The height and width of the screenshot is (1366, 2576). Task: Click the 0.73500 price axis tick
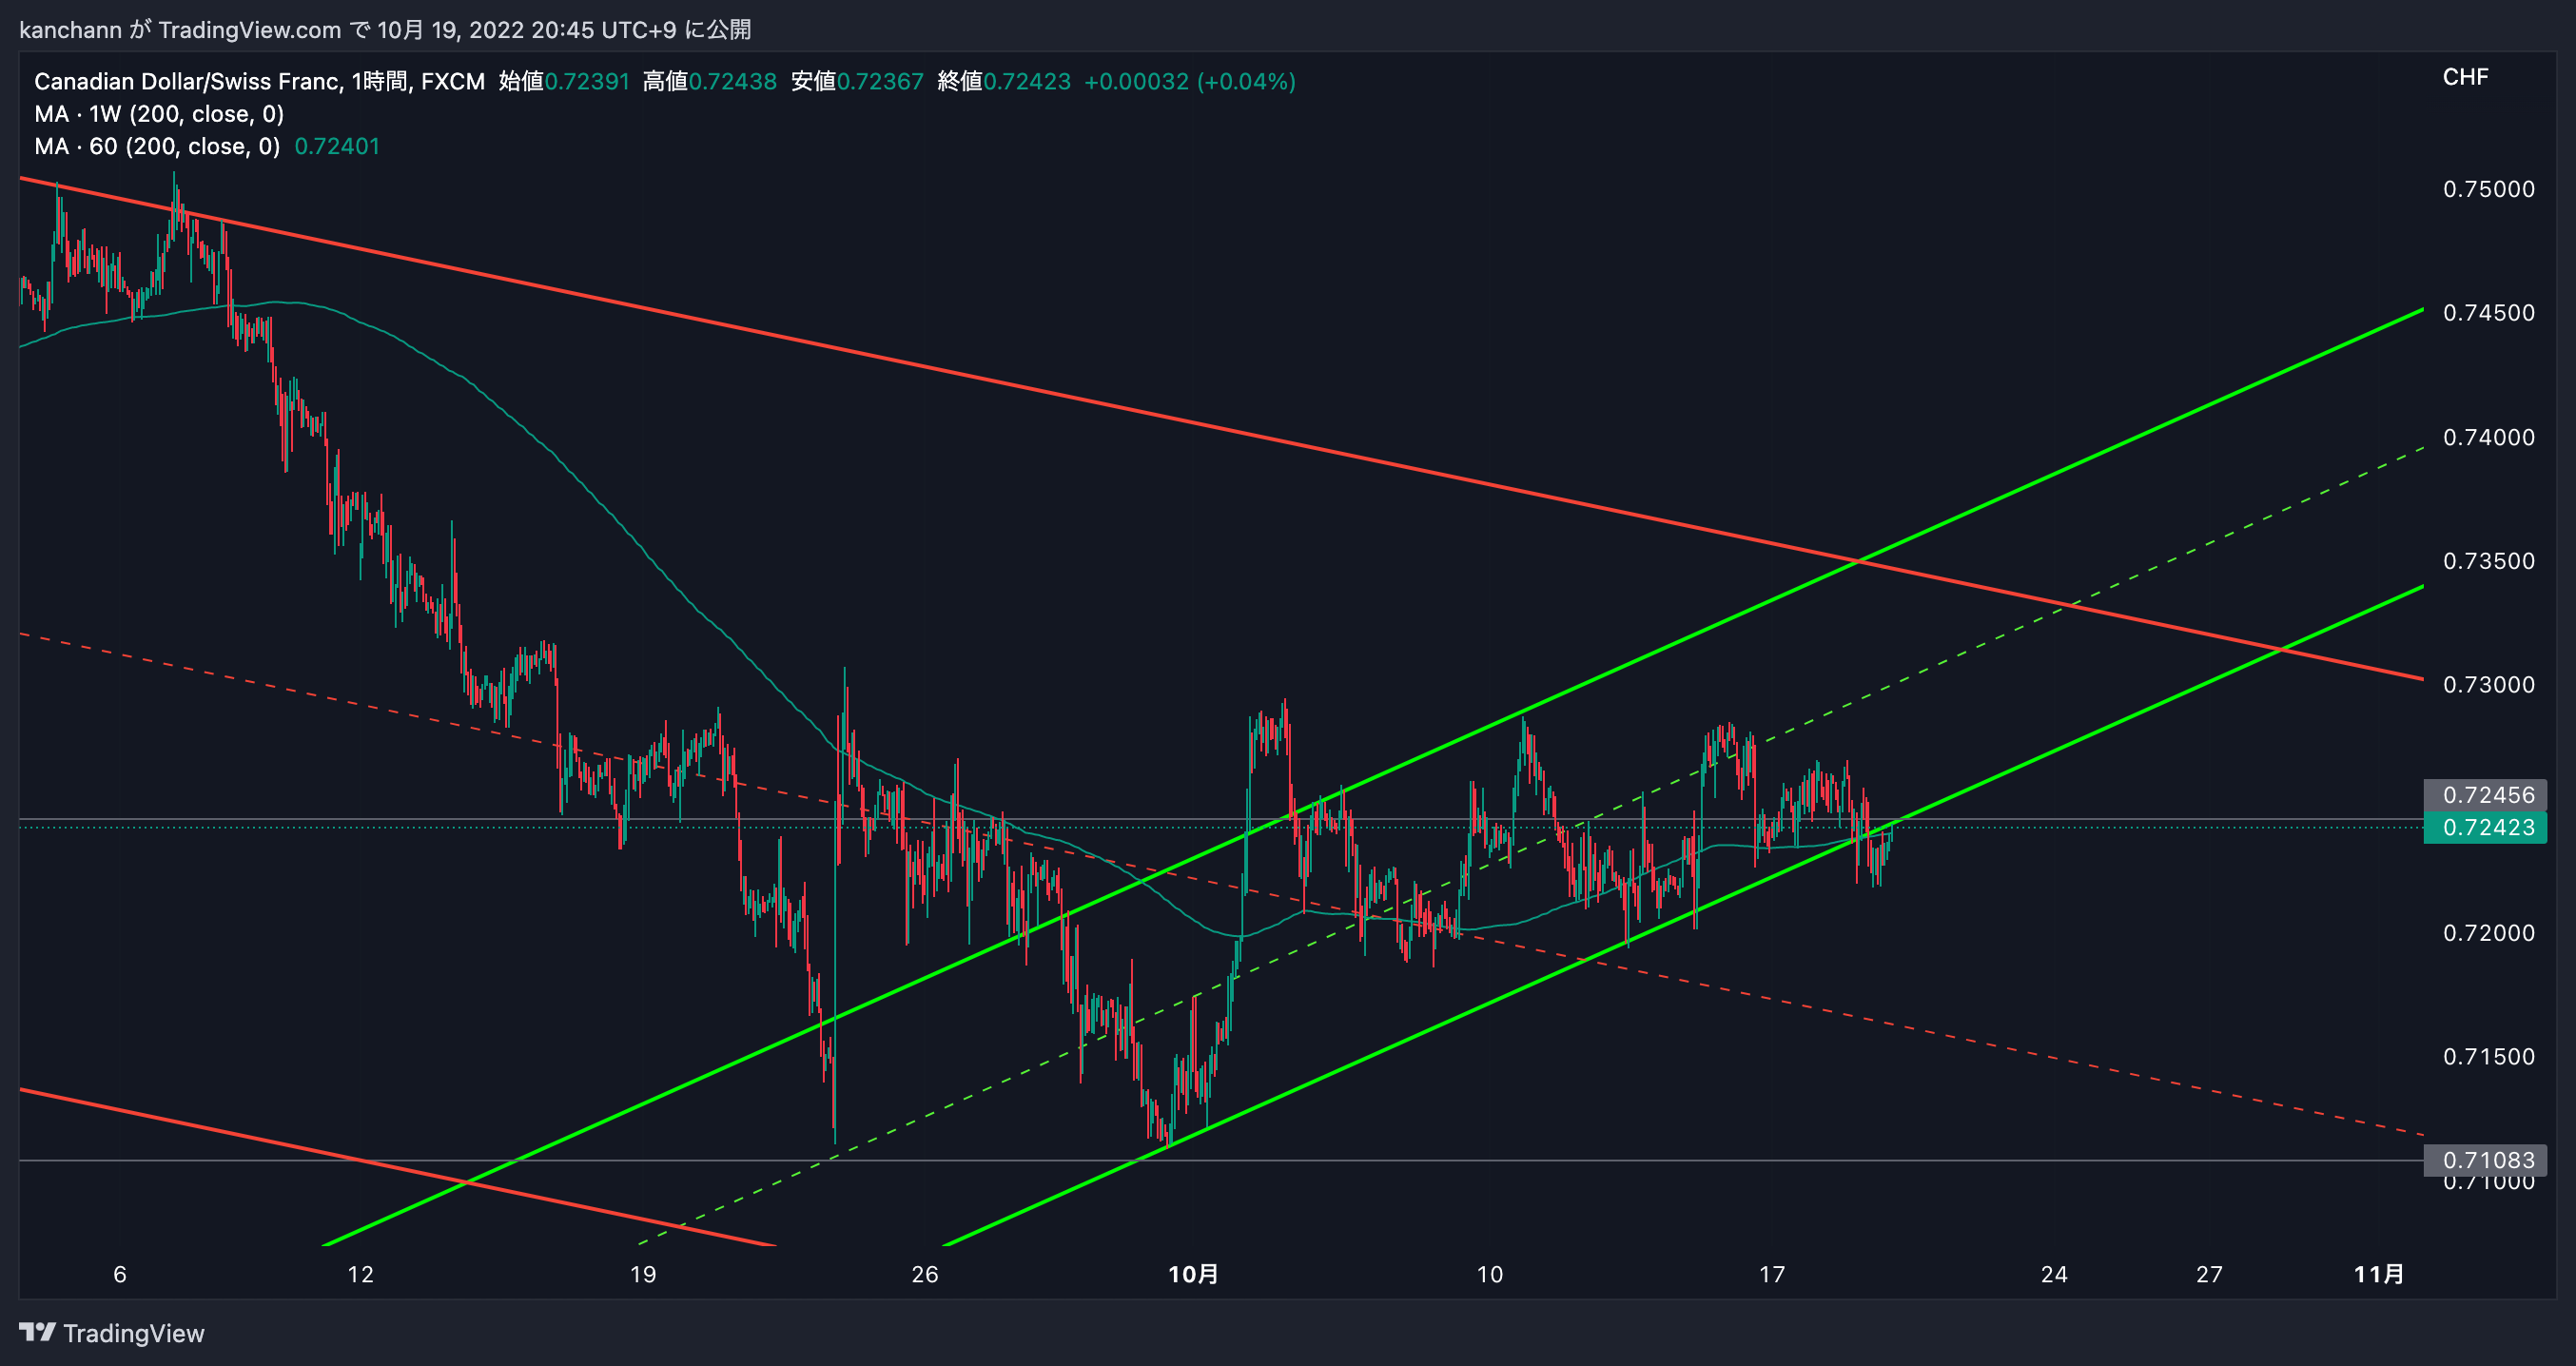click(2489, 561)
